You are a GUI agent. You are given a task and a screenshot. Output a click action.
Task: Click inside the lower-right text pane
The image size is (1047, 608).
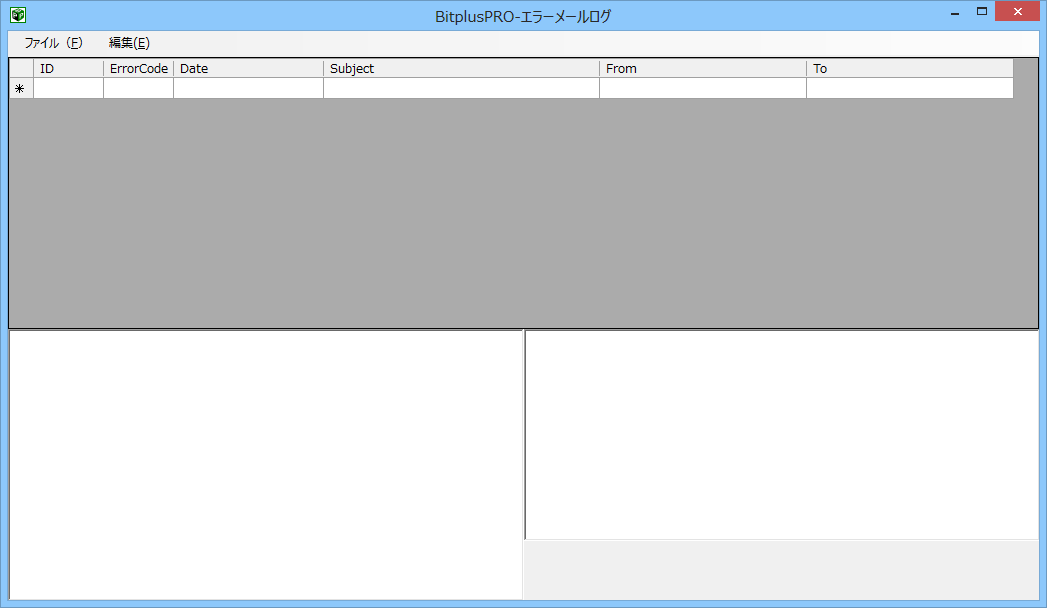tap(782, 435)
